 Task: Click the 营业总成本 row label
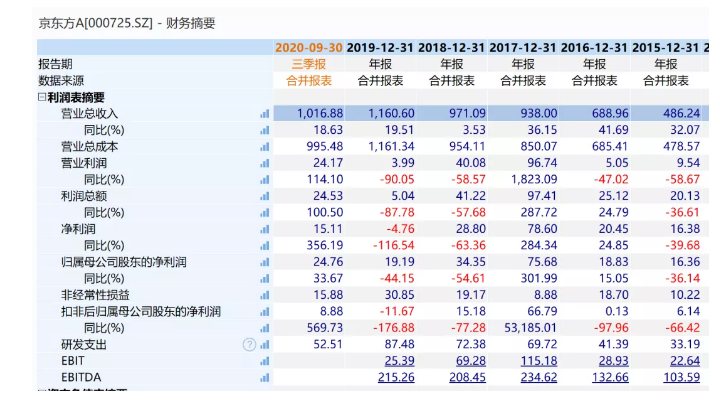[90, 146]
